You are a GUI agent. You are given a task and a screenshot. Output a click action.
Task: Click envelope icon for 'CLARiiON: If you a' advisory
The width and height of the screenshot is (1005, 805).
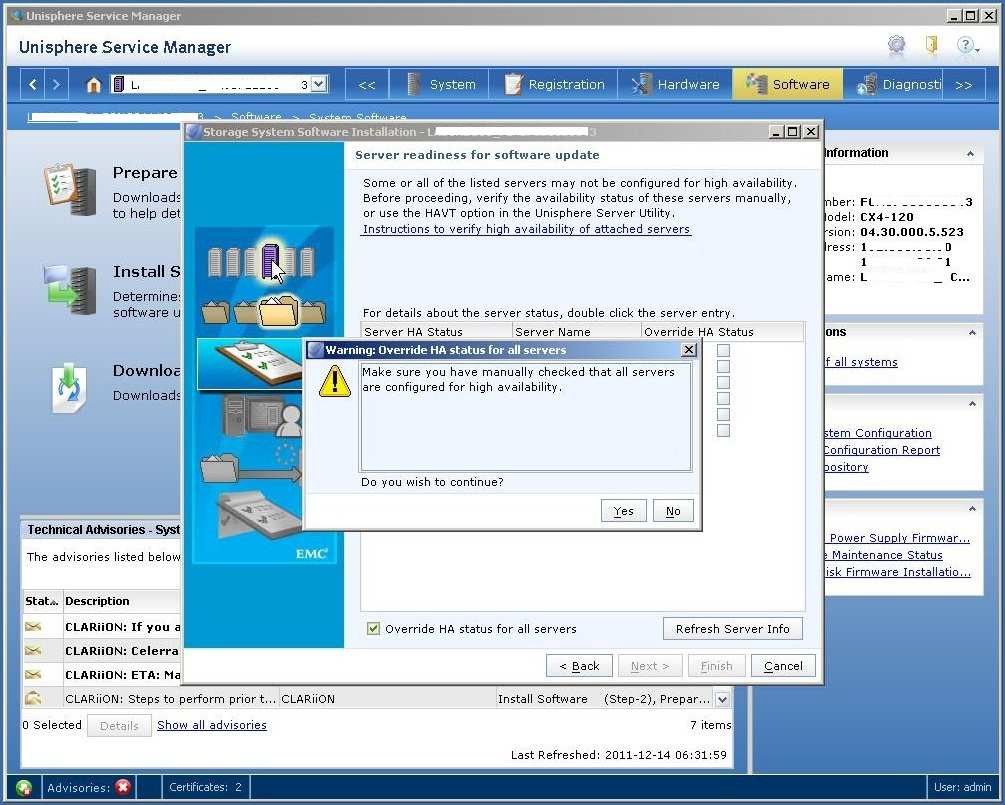[33, 626]
